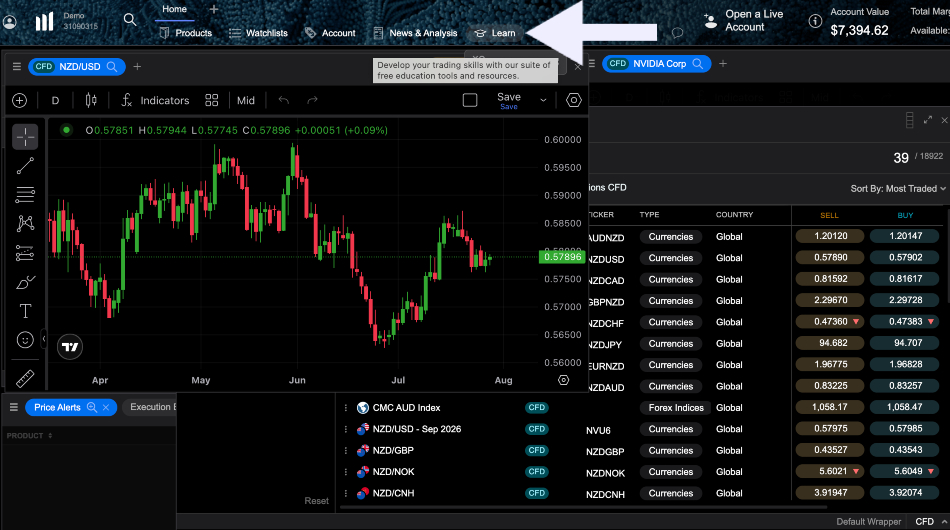Search within the Price Alerts tab
Viewport: 950px width, 530px height.
[91, 408]
